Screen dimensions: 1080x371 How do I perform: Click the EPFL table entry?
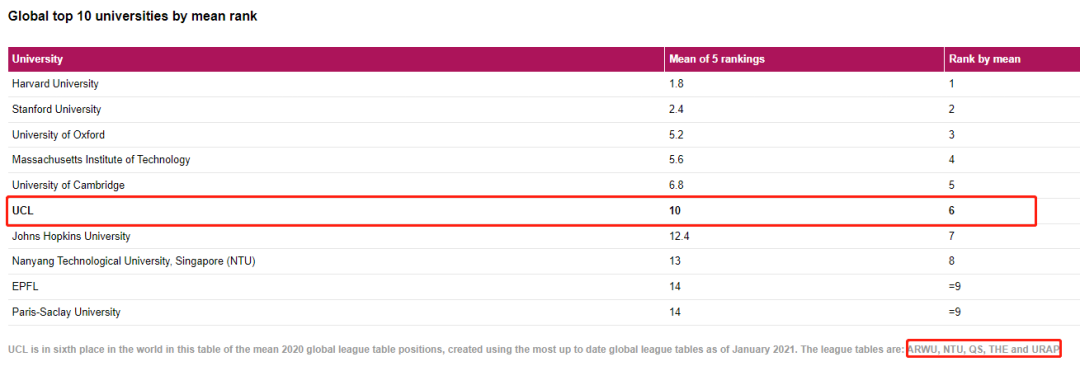tap(23, 287)
